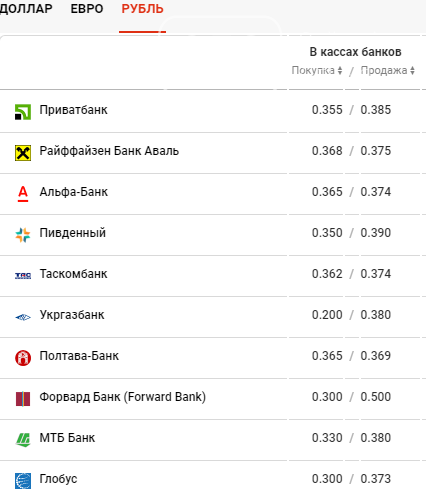426x498 pixels.
Task: Sort by Продажа column arrows
Action: (x=412, y=70)
